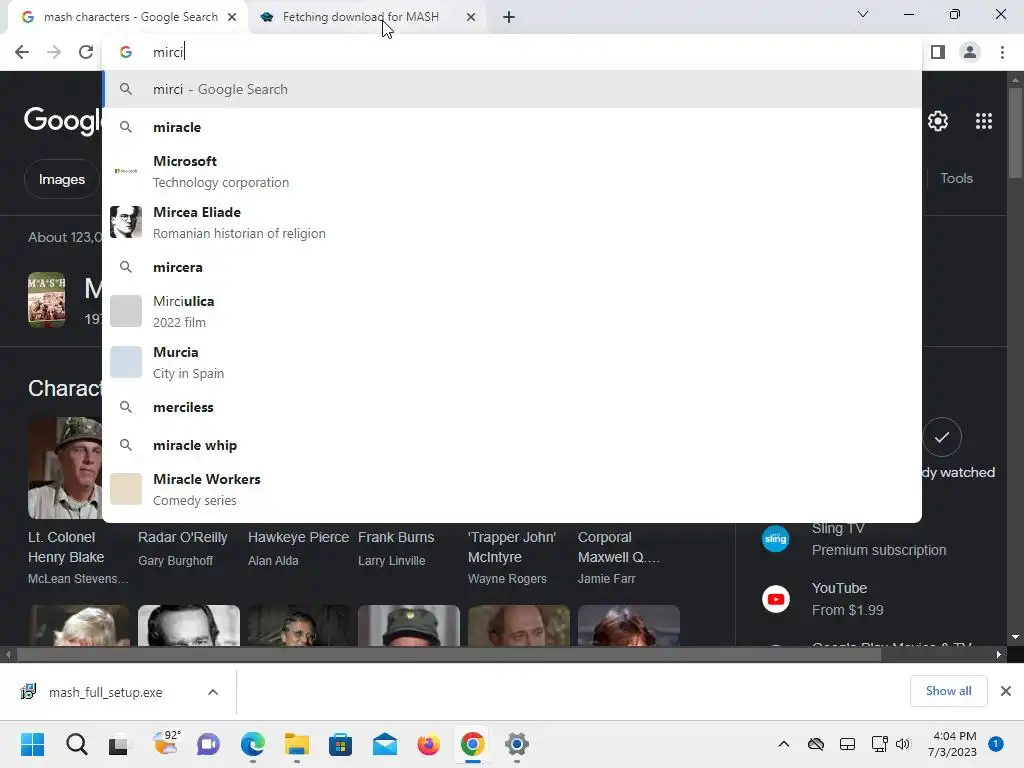Open the Hawkeye Pierce character link
The width and height of the screenshot is (1024, 768).
coord(298,537)
